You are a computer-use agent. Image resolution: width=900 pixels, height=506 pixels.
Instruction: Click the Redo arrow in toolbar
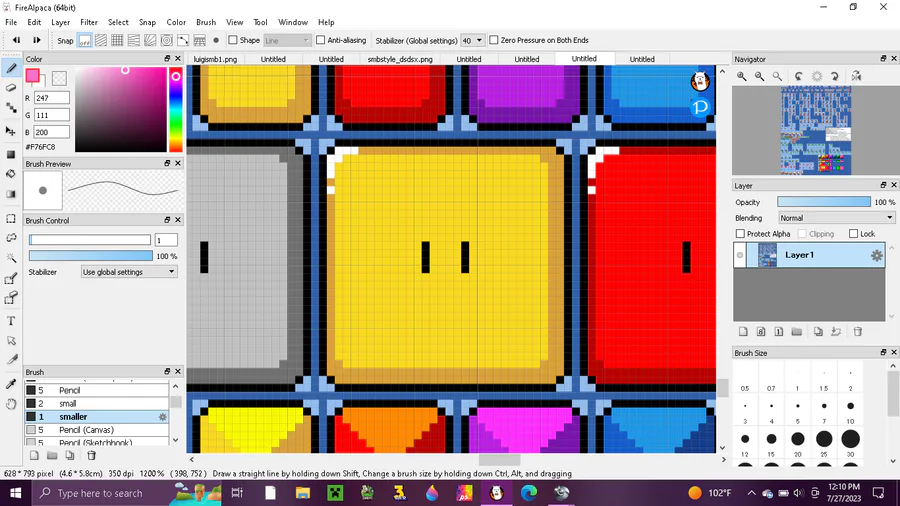37,40
